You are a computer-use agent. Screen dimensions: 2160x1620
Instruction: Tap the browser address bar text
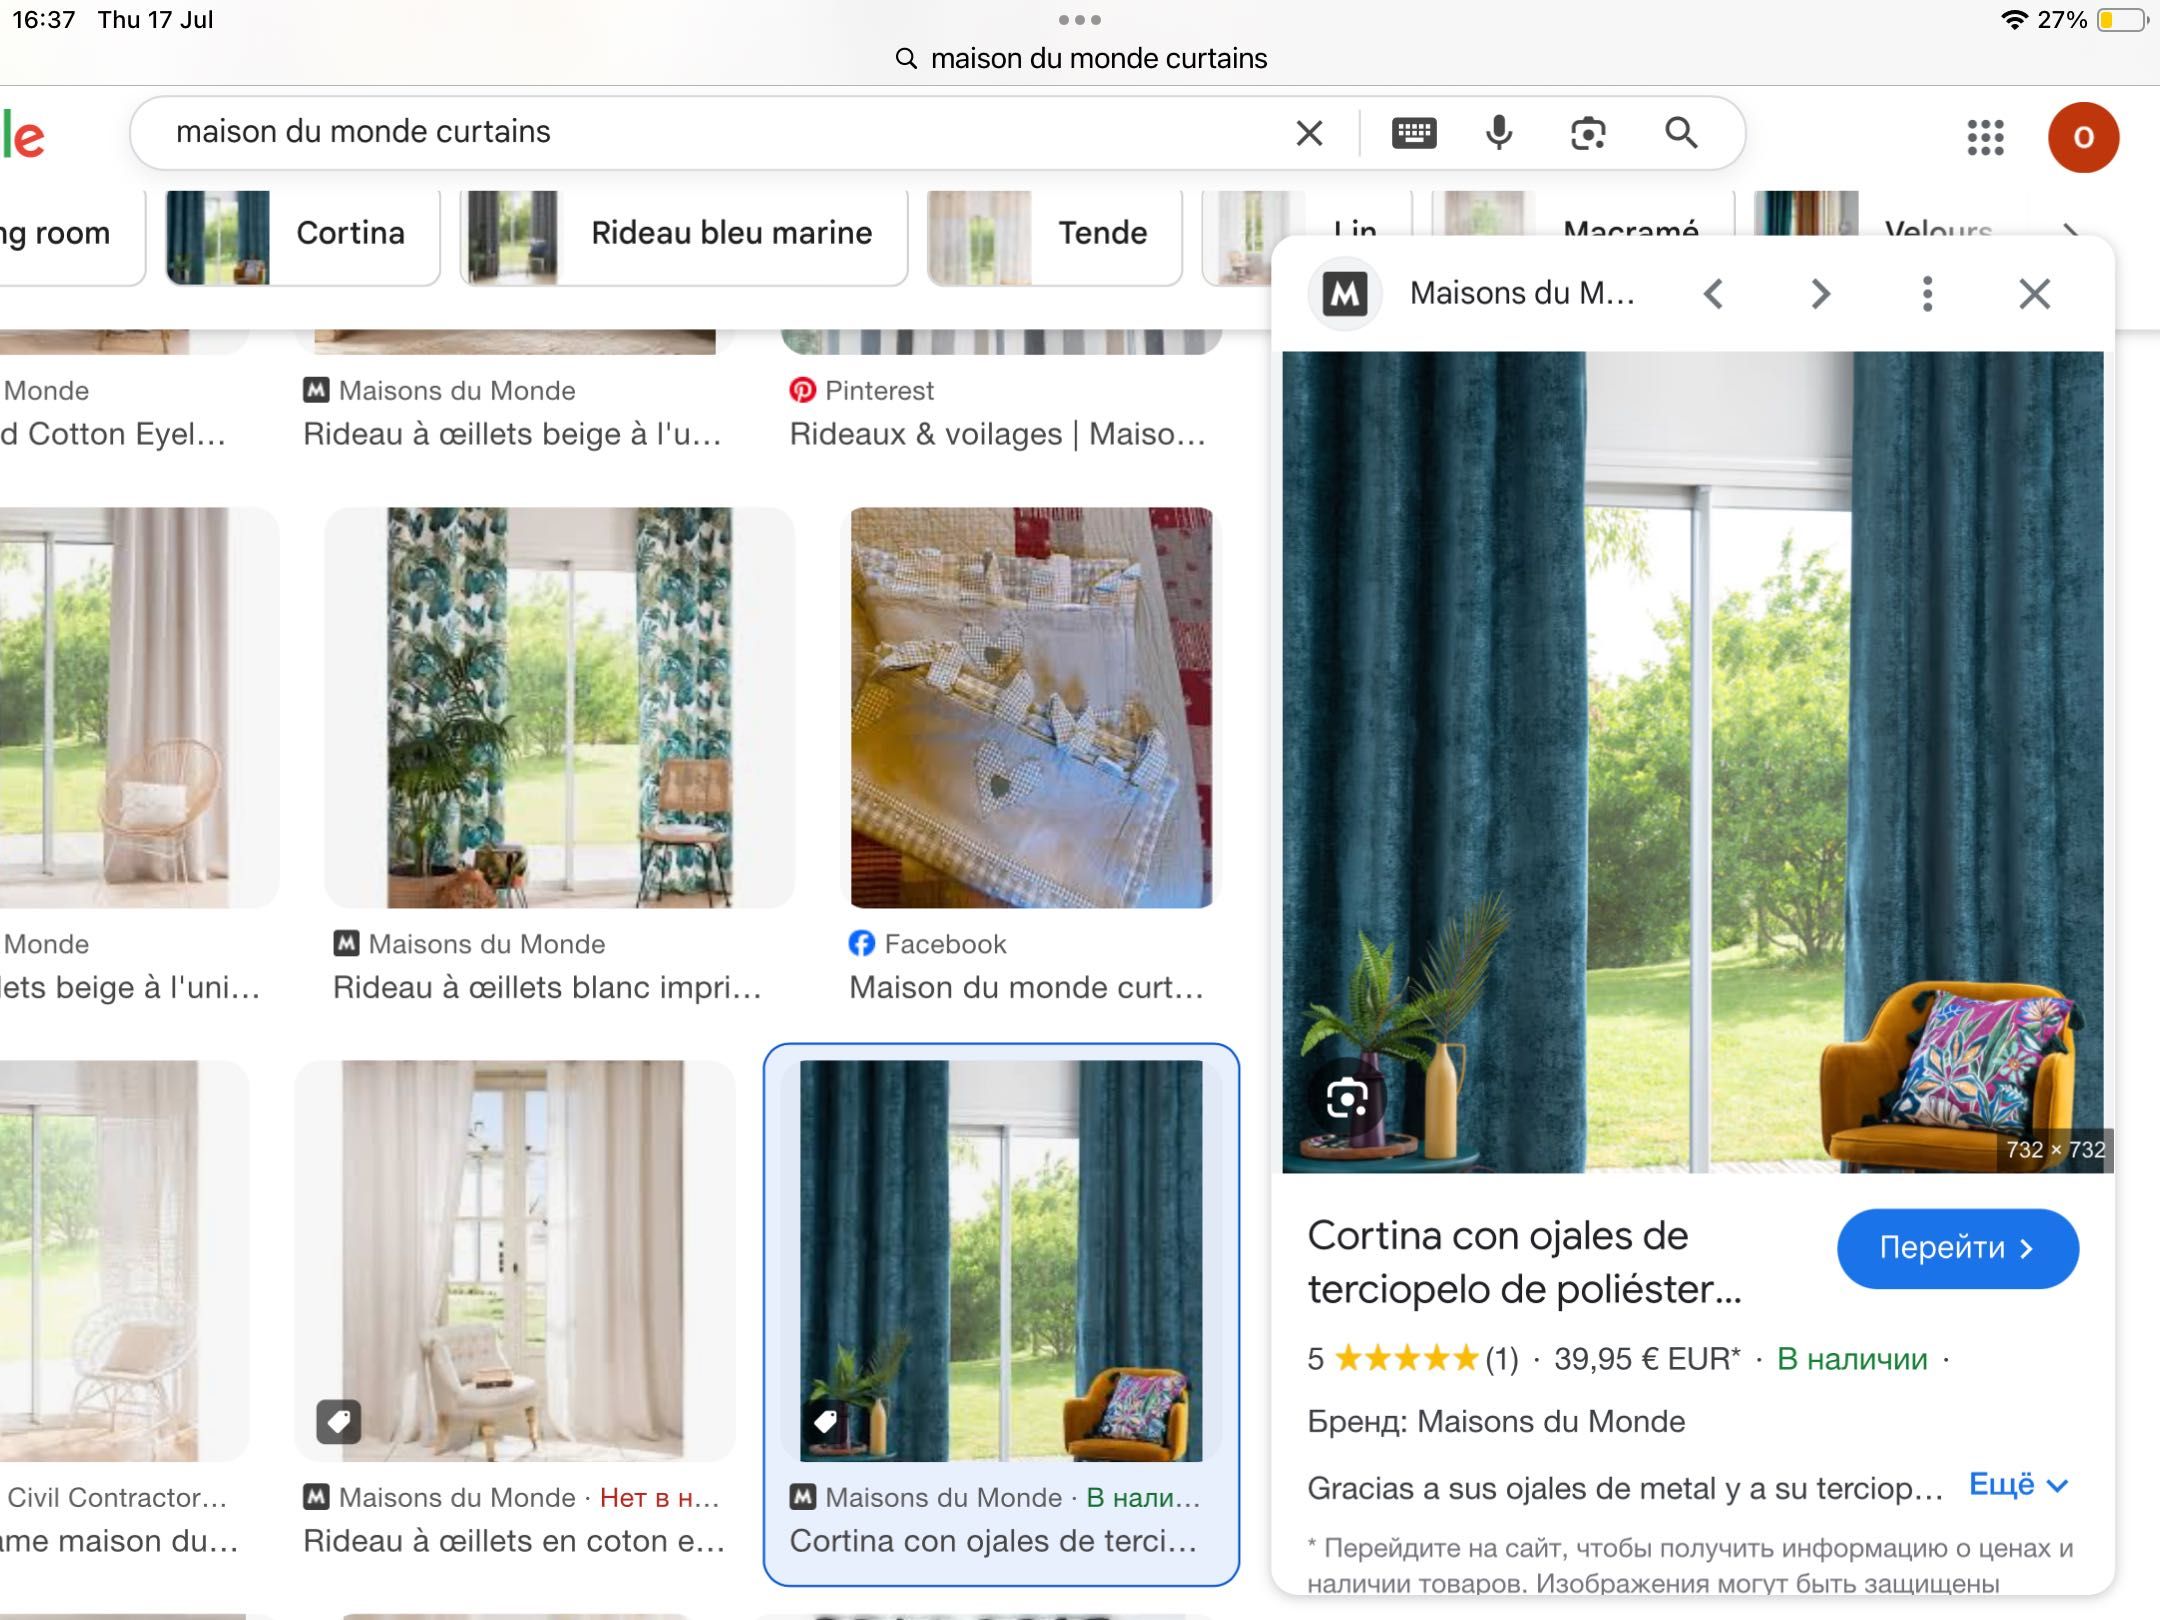(1098, 58)
